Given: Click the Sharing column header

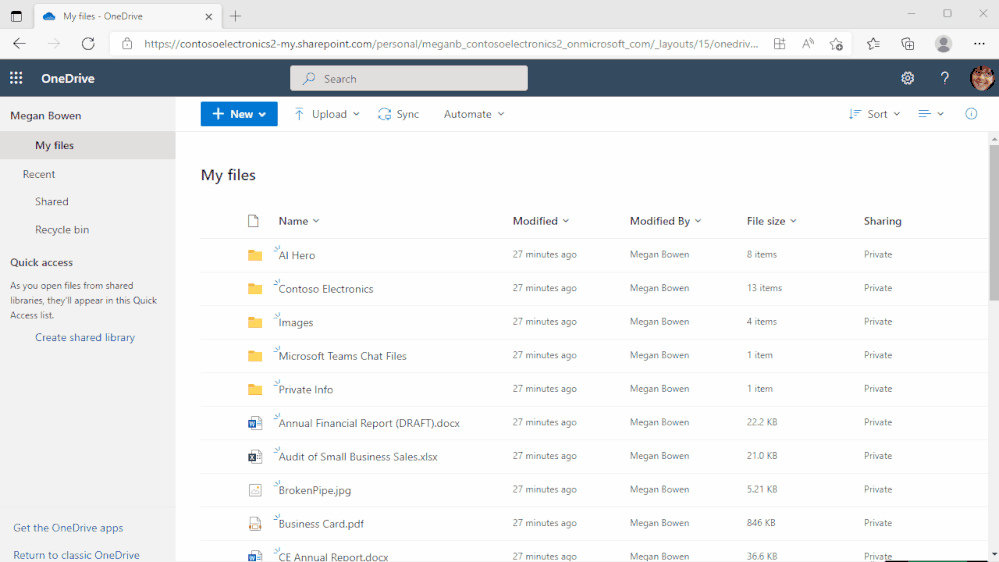Looking at the screenshot, I should click(882, 221).
